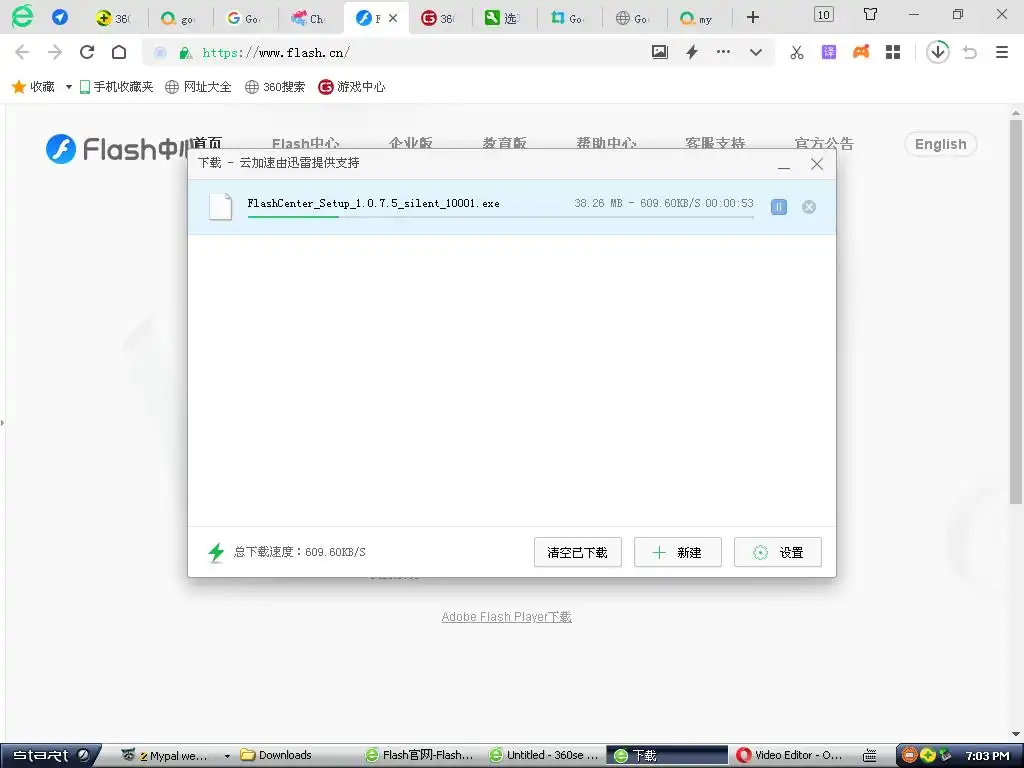Screen dimensions: 1024x768
Task: Switch to the Google G tab
Action: 246,18
